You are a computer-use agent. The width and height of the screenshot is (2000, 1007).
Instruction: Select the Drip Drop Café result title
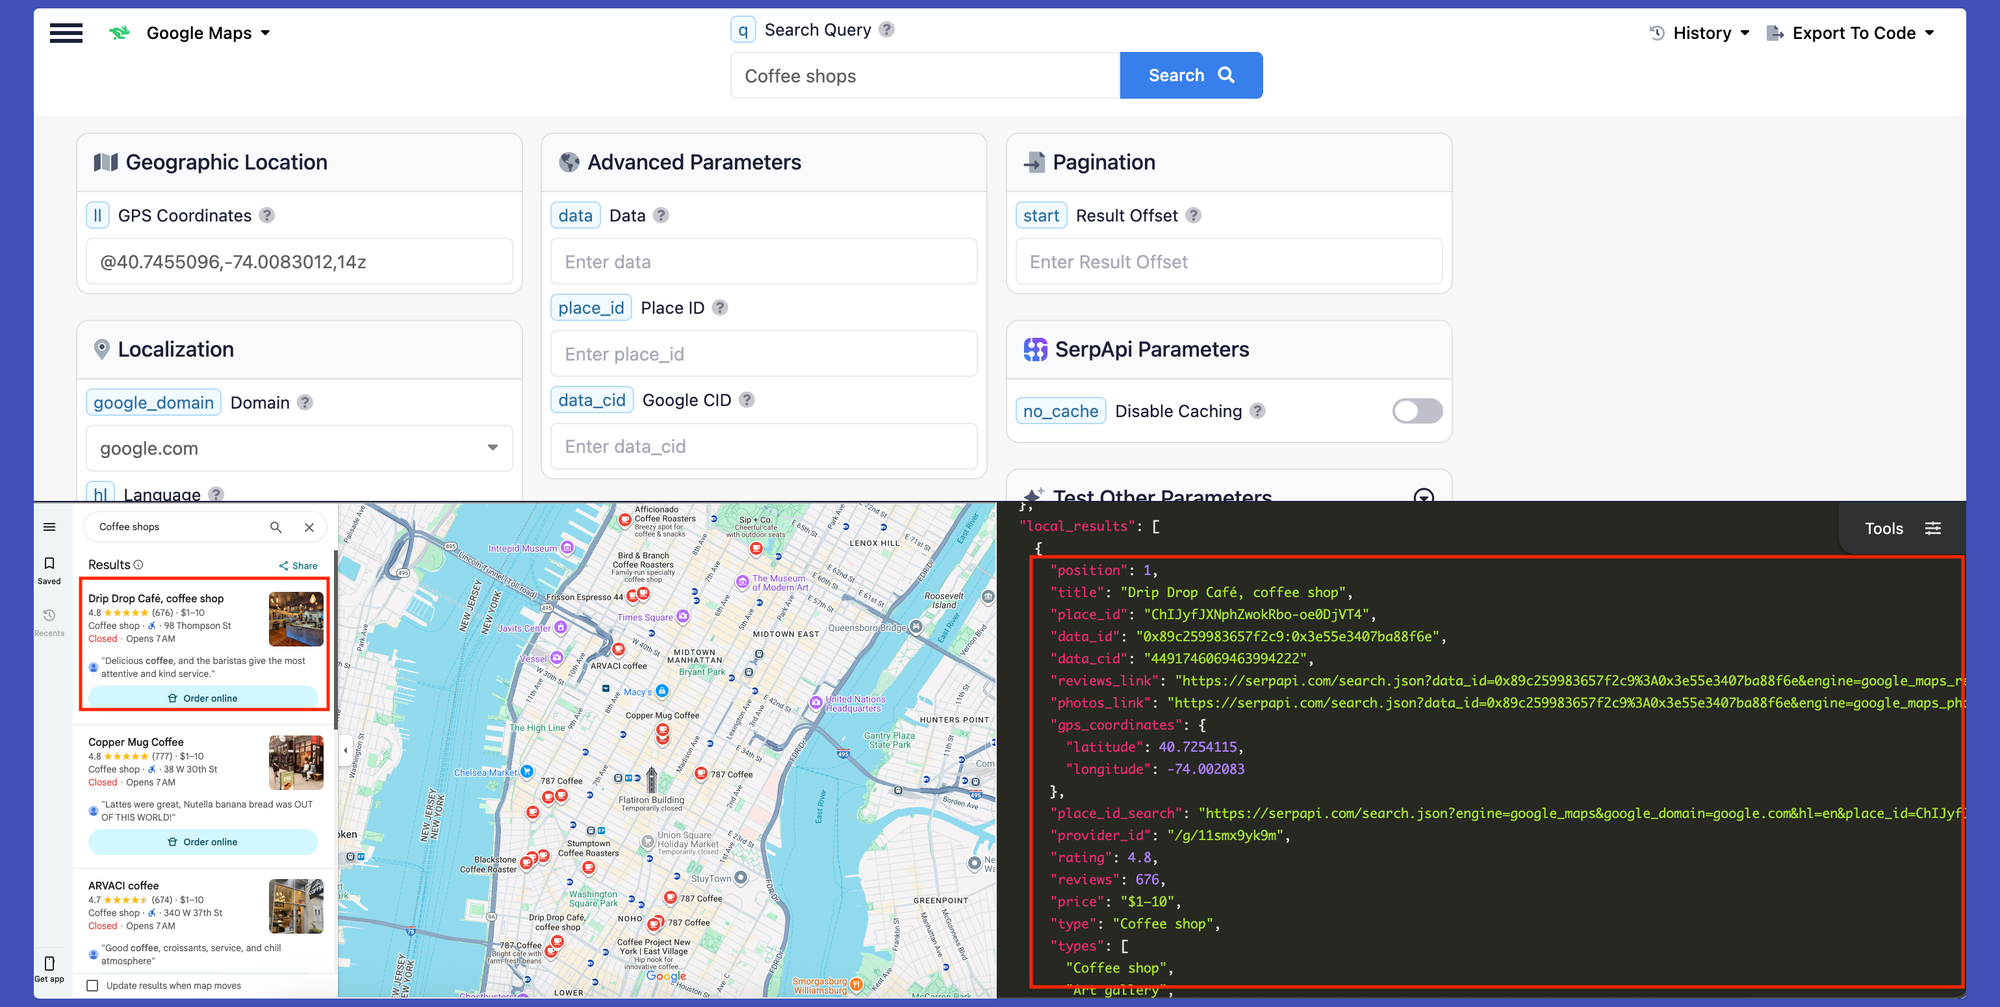pyautogui.click(x=156, y=599)
